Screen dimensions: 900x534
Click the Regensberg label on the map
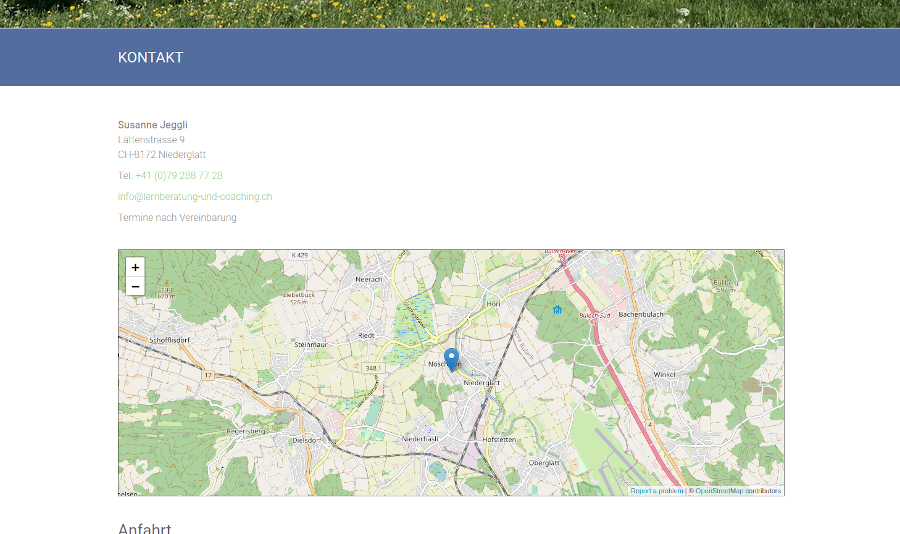point(246,431)
